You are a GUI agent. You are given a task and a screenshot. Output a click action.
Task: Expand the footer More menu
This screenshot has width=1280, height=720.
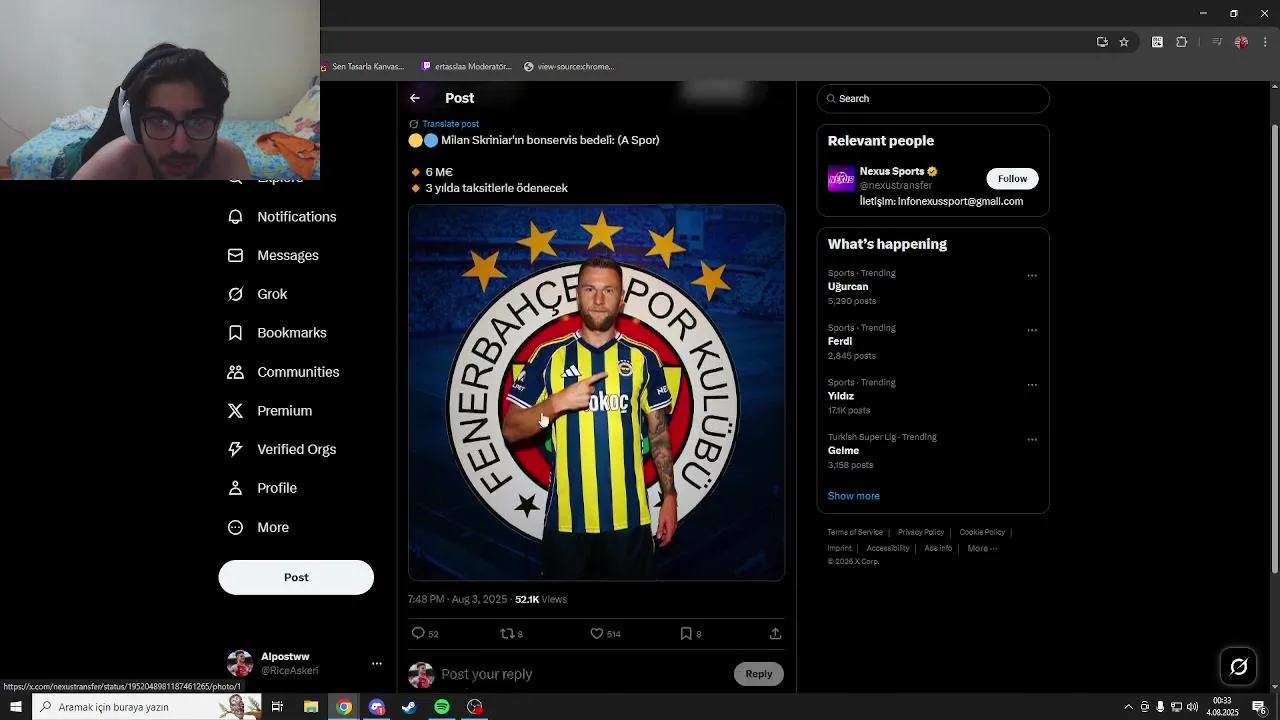pos(982,548)
